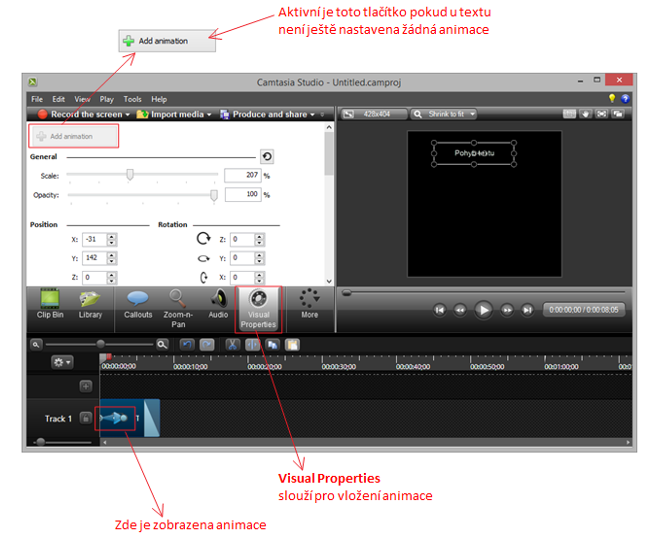
Task: Toggle the lock on Track 1
Action: [86, 418]
